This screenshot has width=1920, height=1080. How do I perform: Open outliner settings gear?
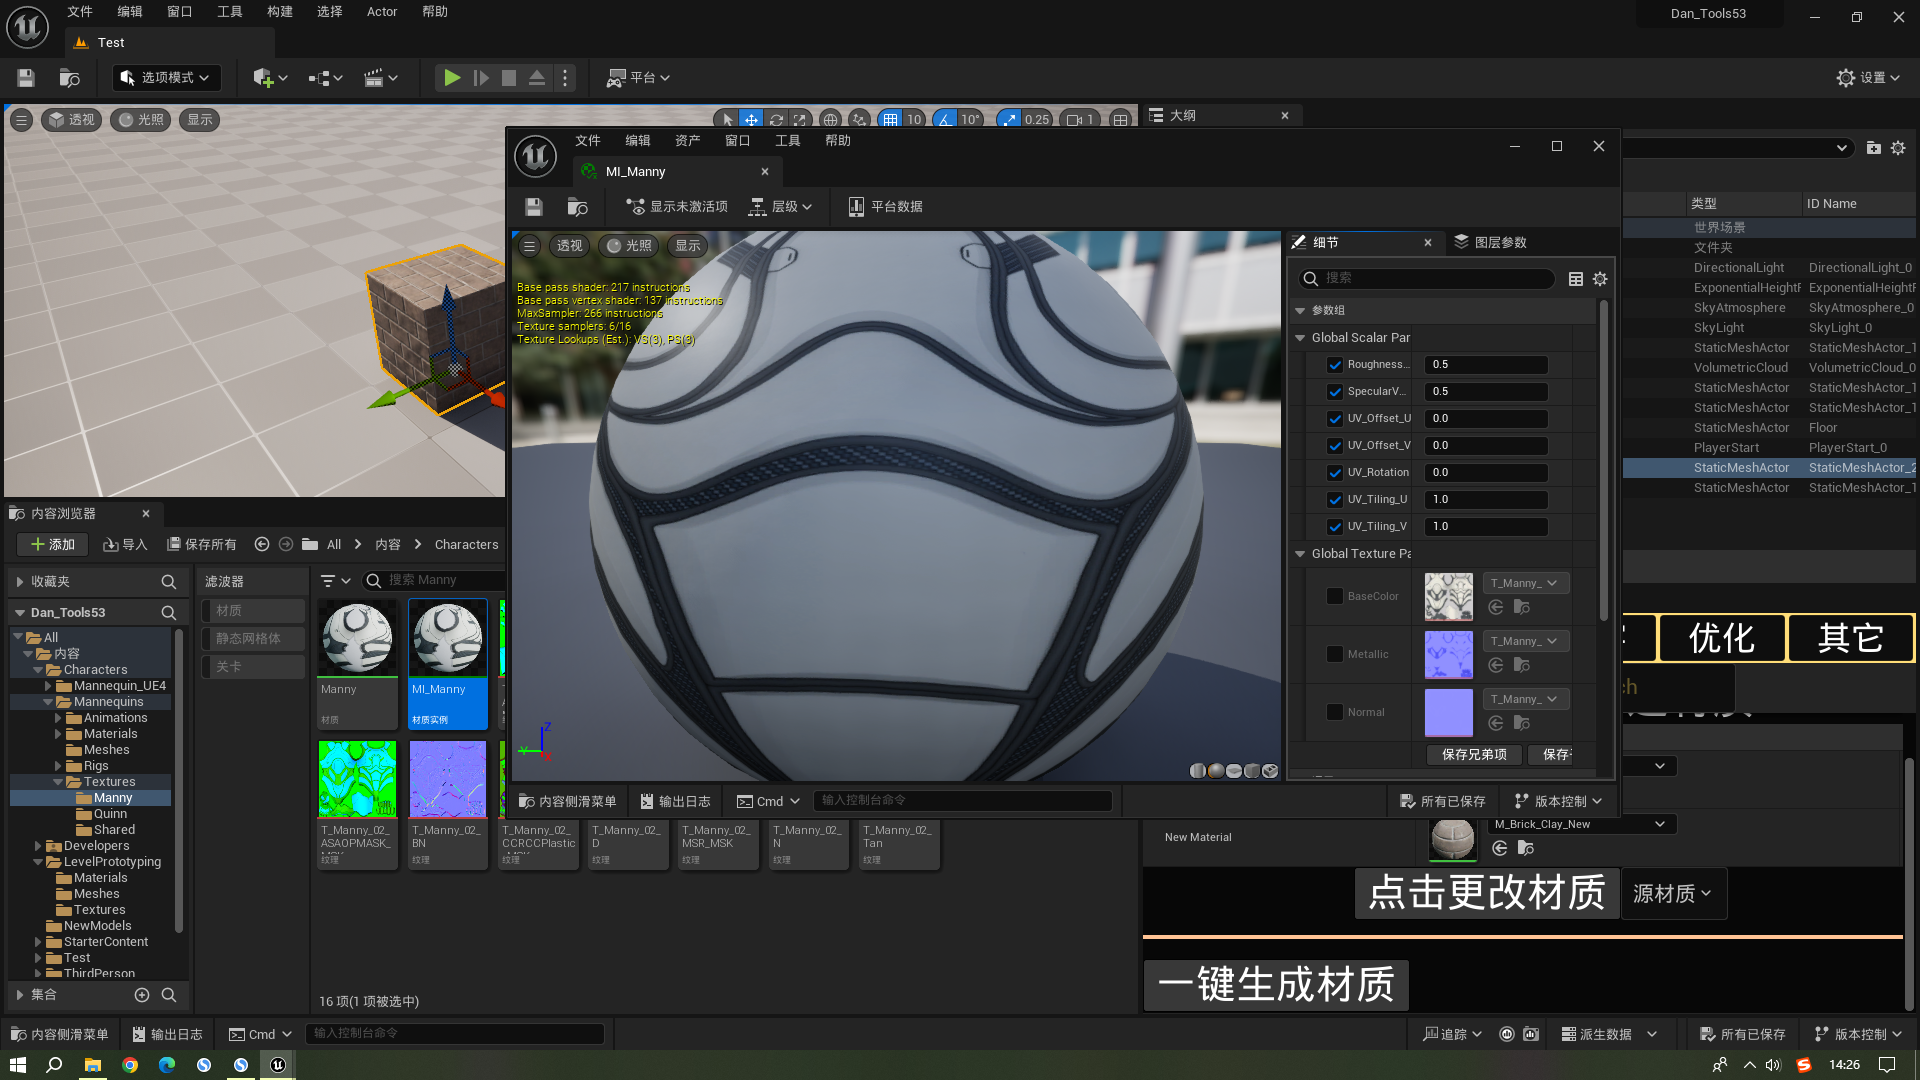click(1898, 148)
